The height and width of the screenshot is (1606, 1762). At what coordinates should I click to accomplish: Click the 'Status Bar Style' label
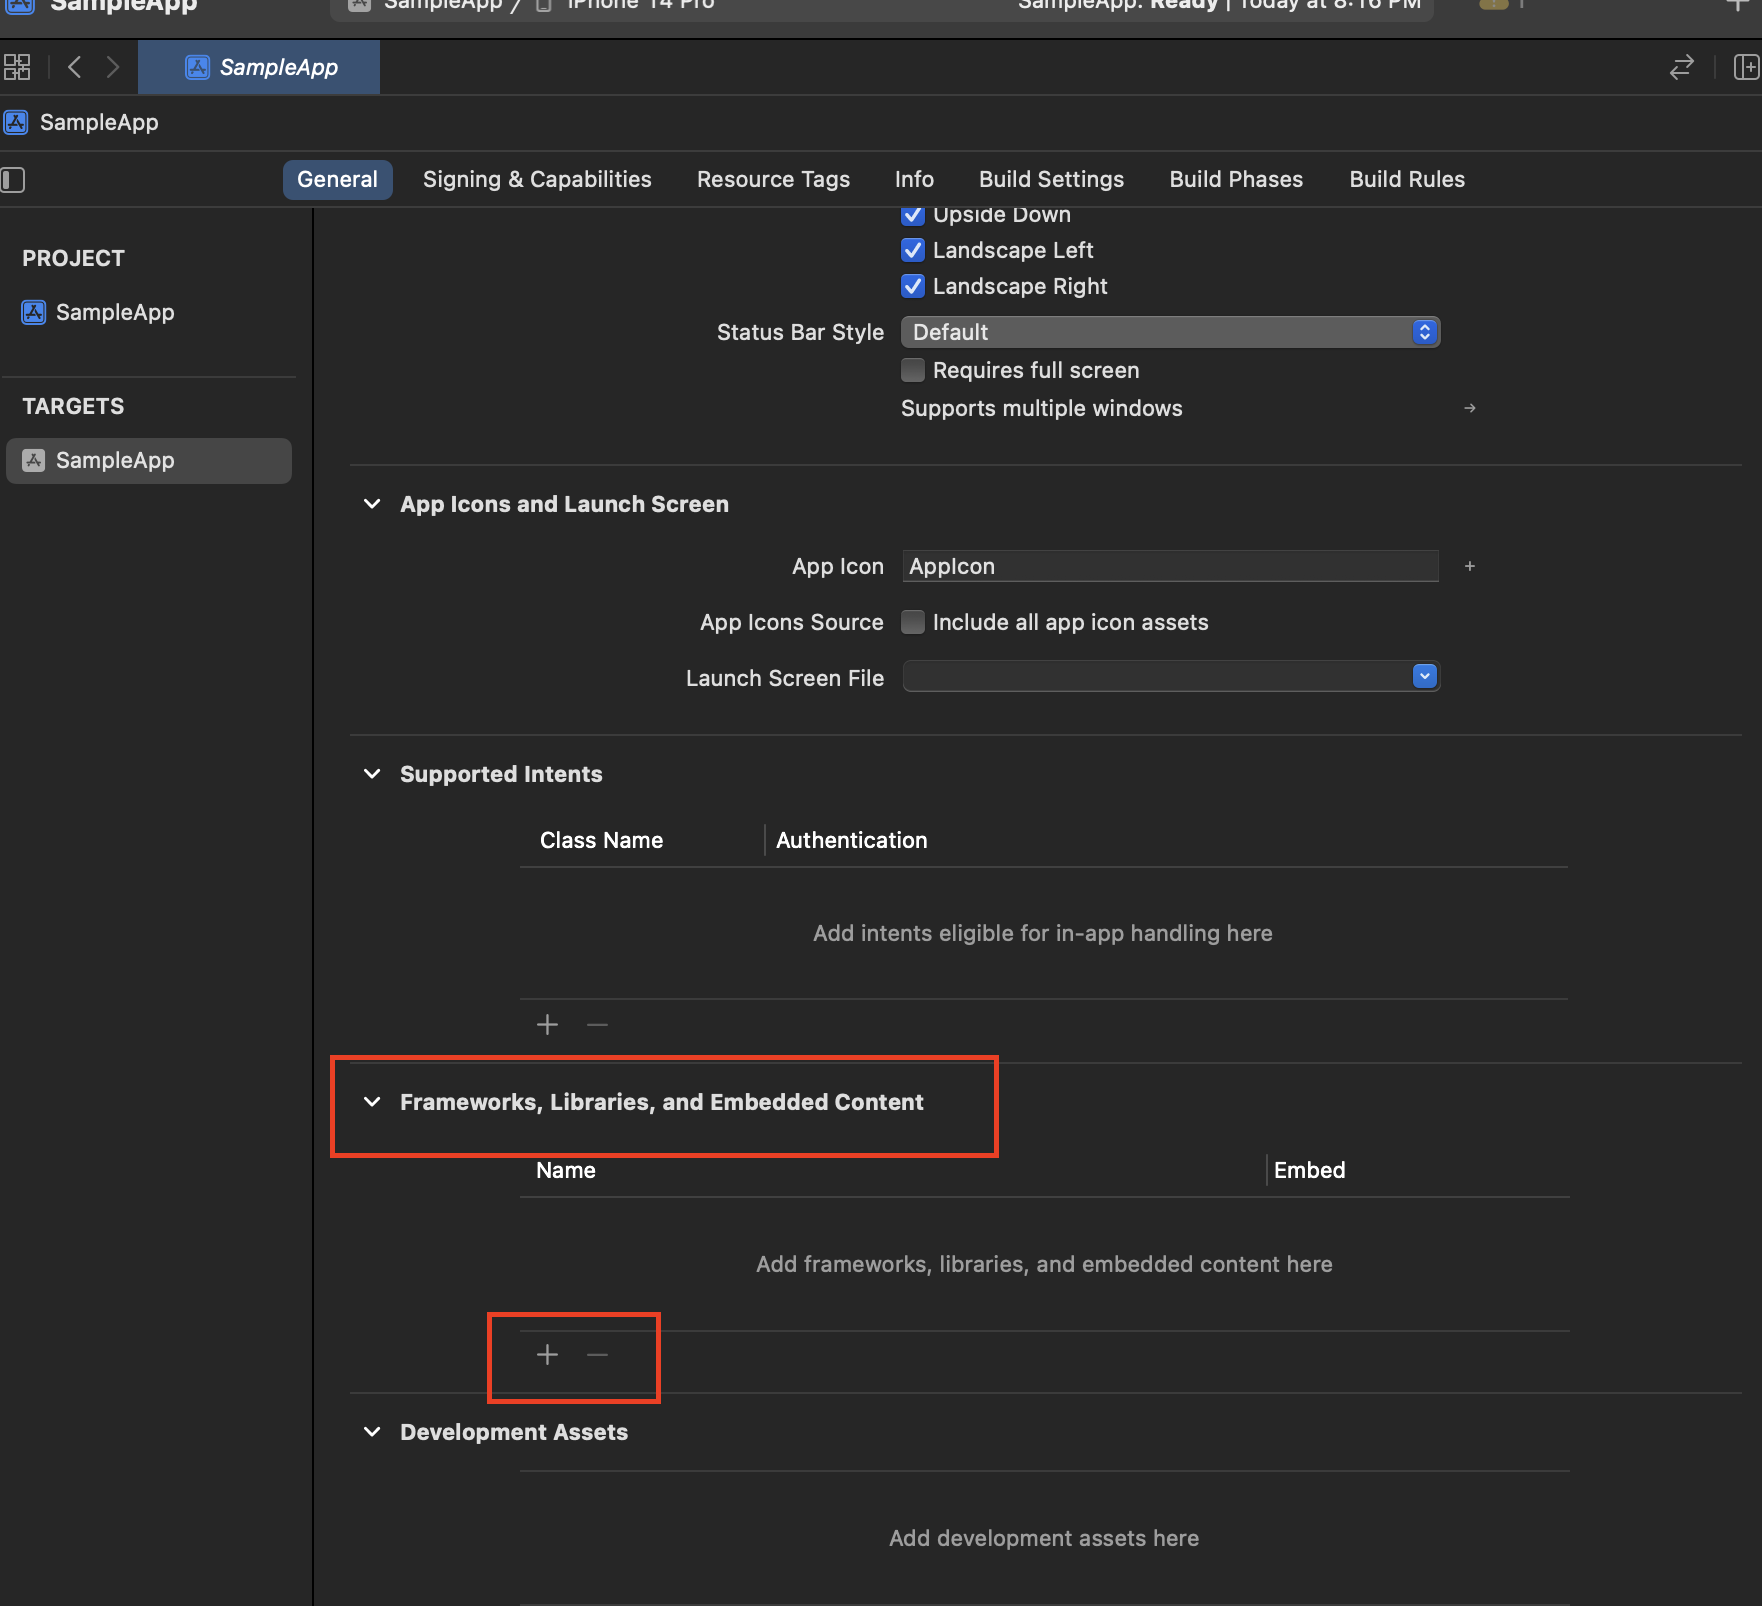(x=800, y=332)
